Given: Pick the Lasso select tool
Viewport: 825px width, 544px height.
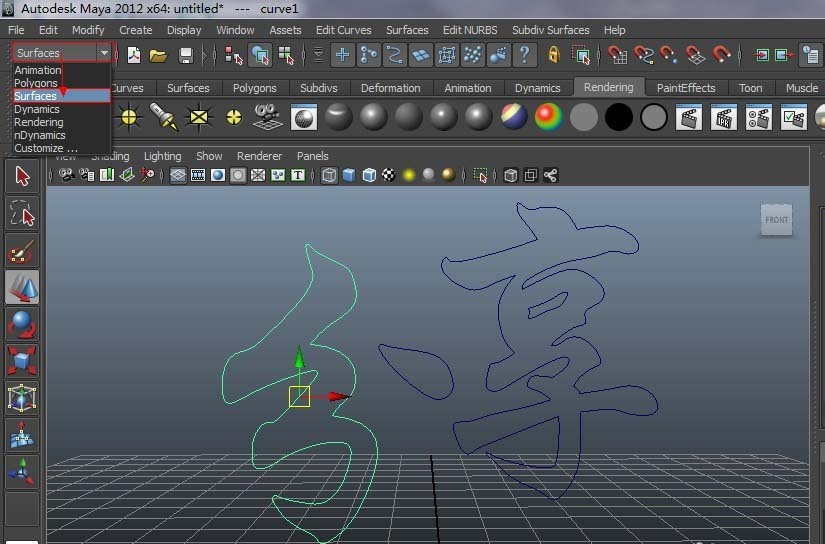Looking at the screenshot, I should pos(22,213).
